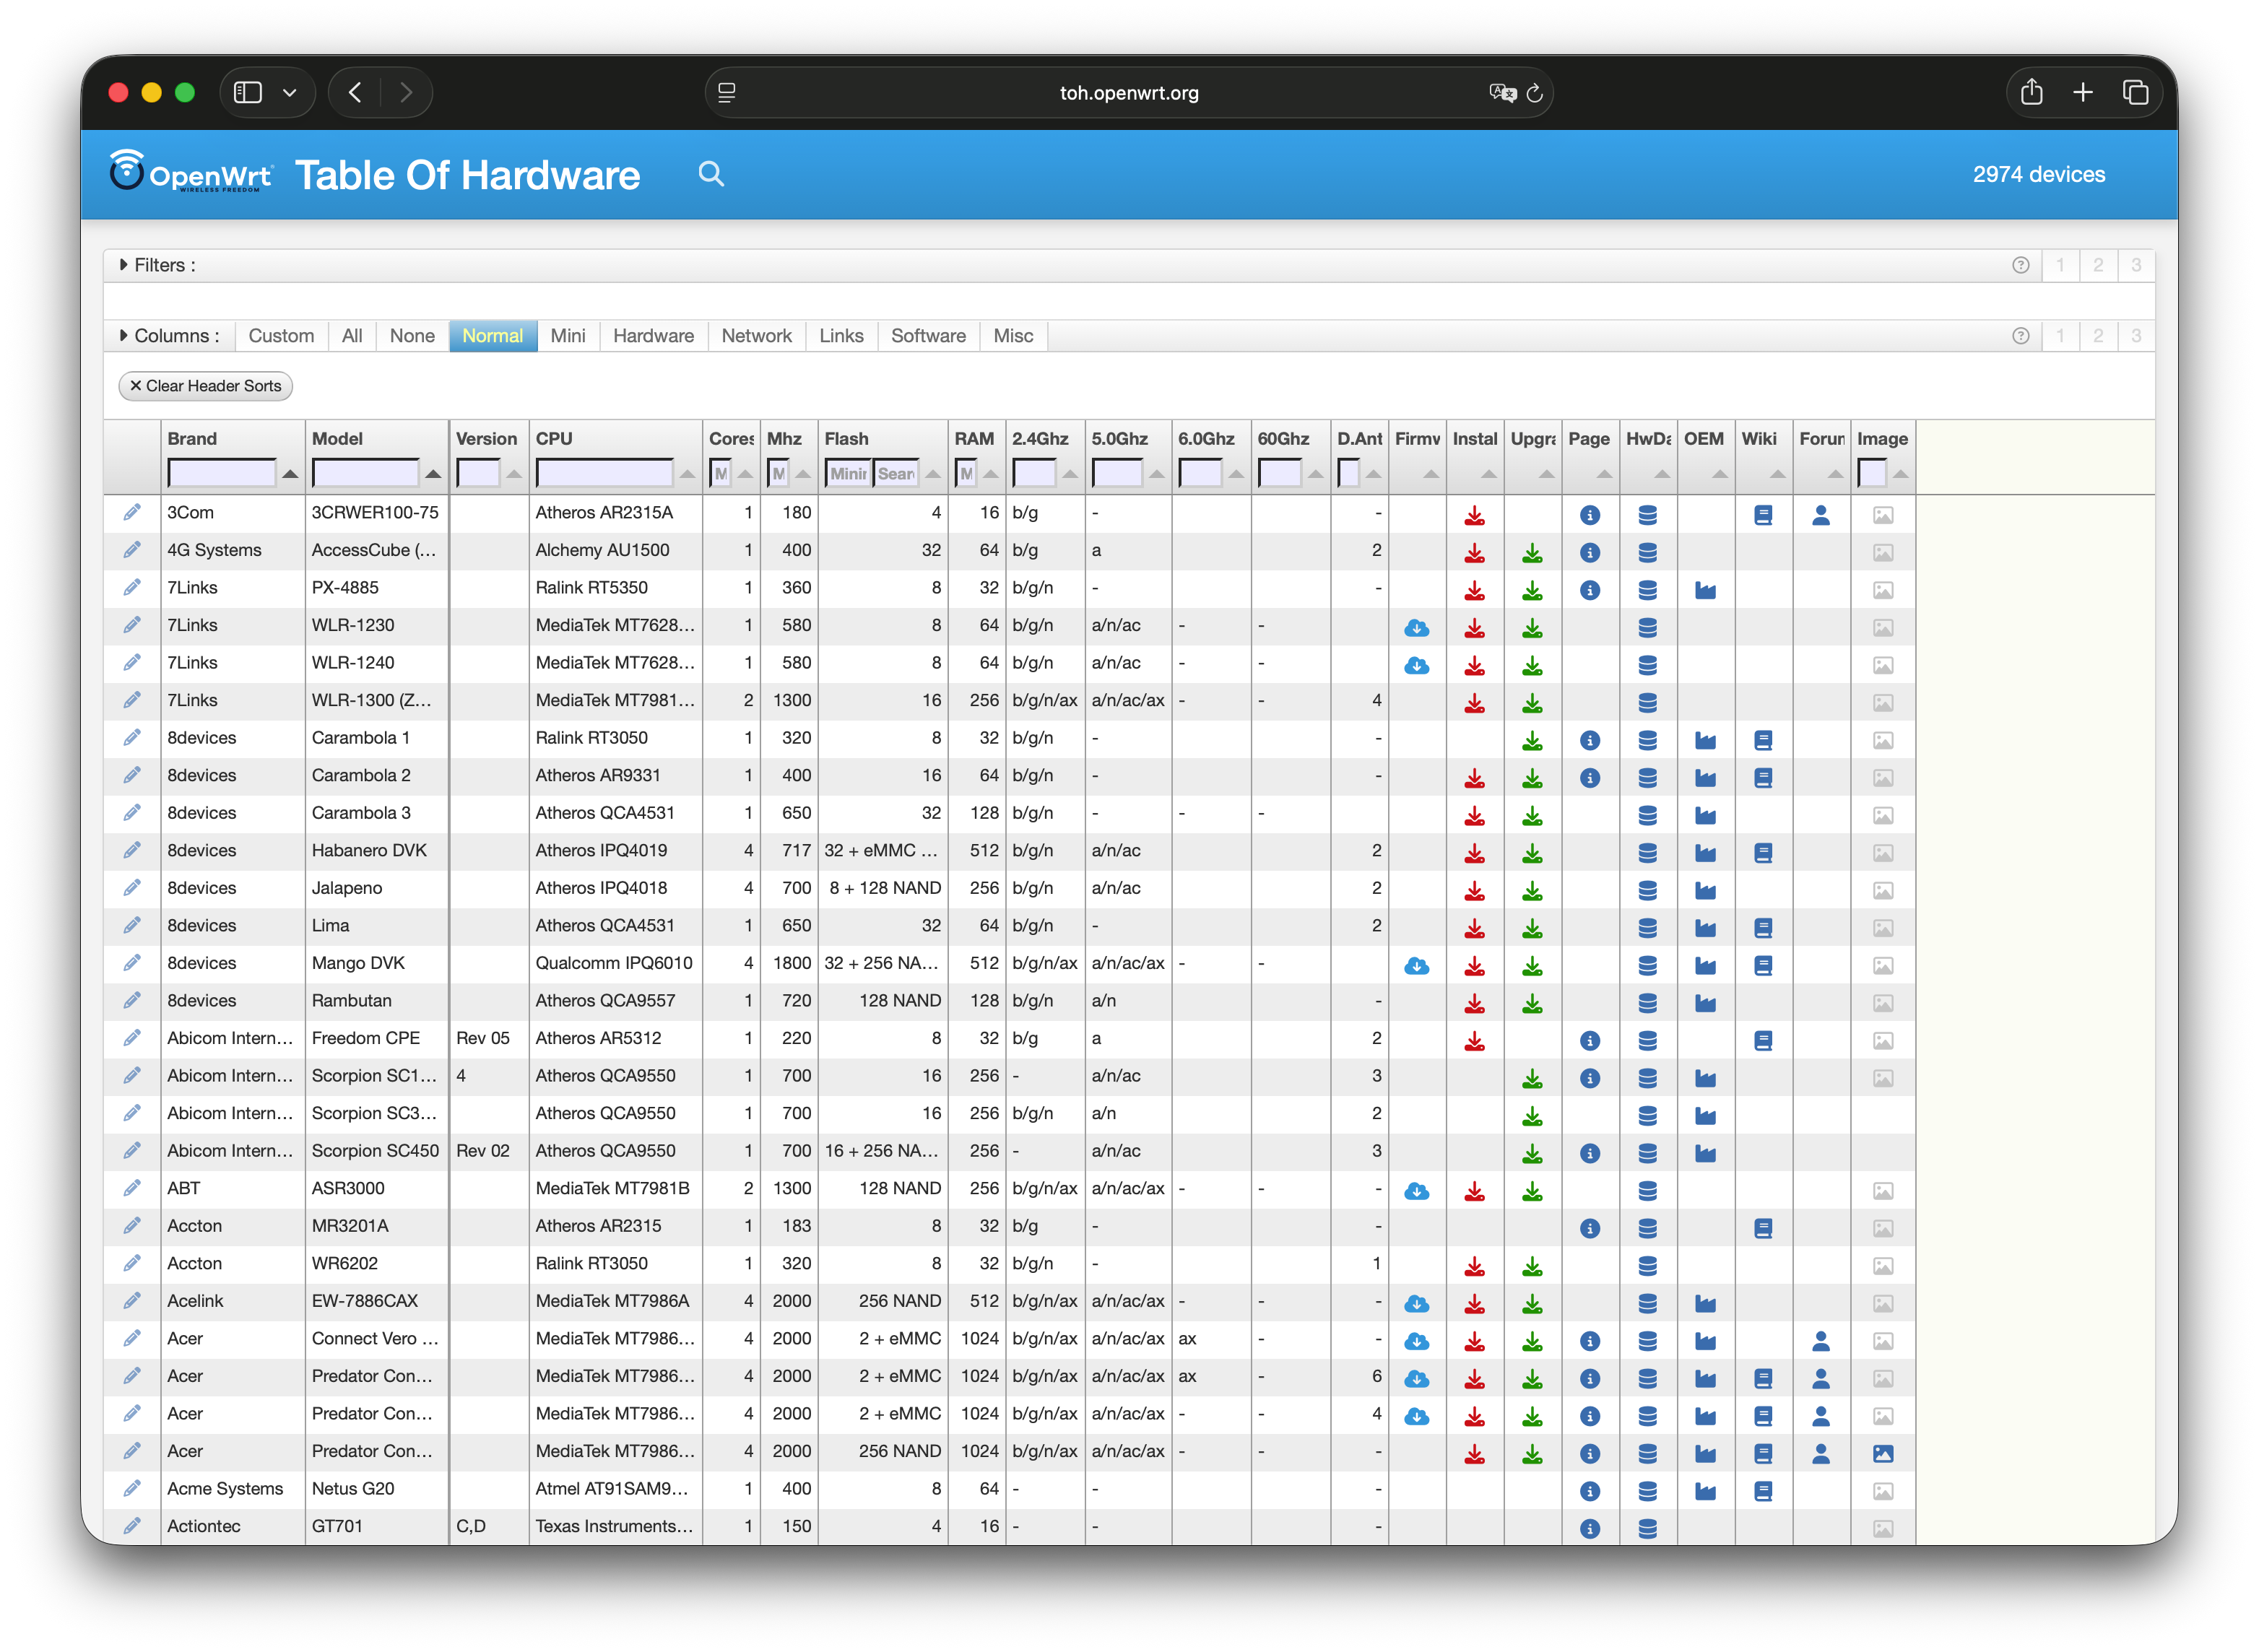This screenshot has width=2259, height=1652.
Task: Open Safari sidebar dropdown chevron
Action: pyautogui.click(x=290, y=93)
